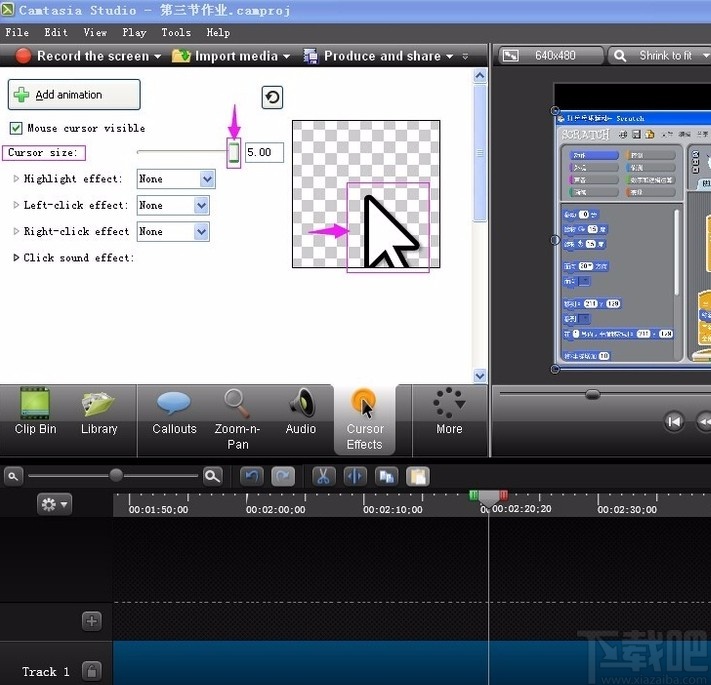This screenshot has height=685, width=711.
Task: Zoom in the timeline magnifier icon
Action: [x=212, y=476]
